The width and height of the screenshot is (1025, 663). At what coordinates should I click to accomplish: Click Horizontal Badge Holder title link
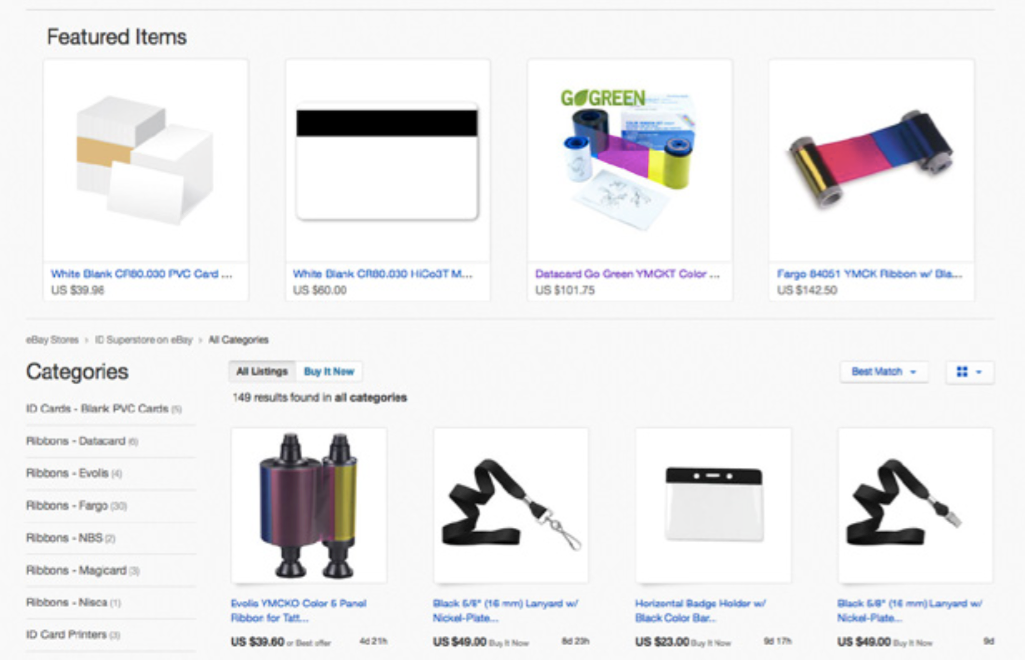pos(701,610)
